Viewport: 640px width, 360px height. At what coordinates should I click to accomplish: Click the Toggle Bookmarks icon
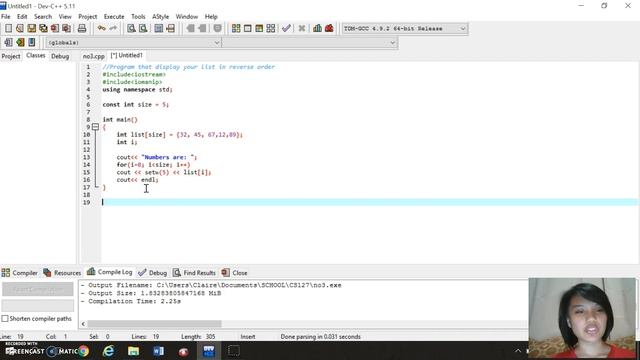pos(20,42)
